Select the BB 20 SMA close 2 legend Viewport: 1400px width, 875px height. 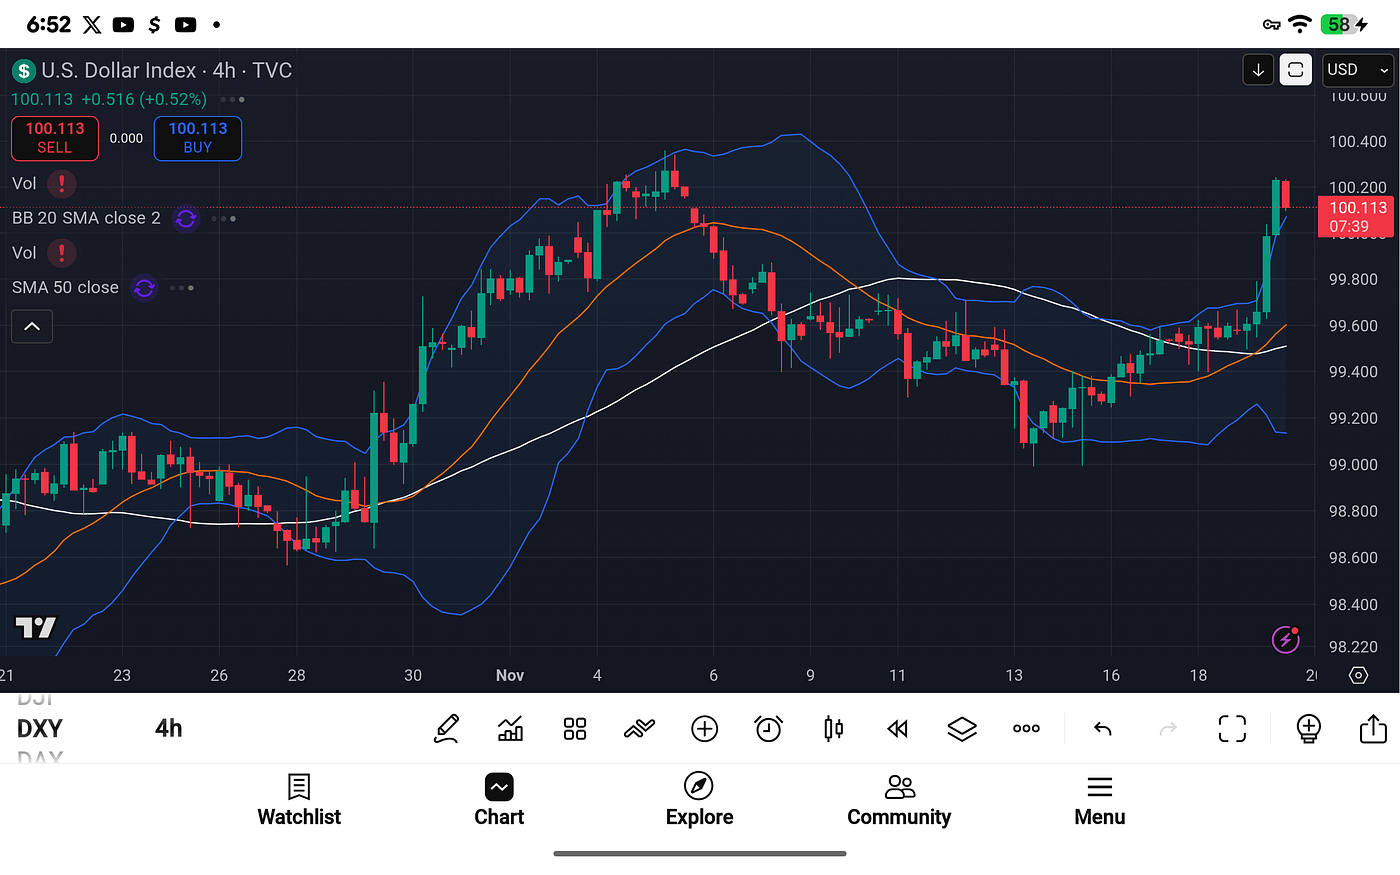[86, 218]
